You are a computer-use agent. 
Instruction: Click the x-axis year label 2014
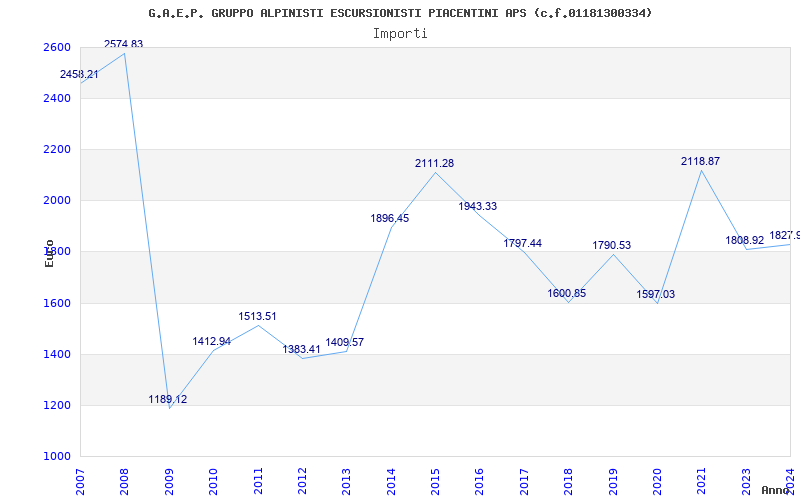click(391, 481)
